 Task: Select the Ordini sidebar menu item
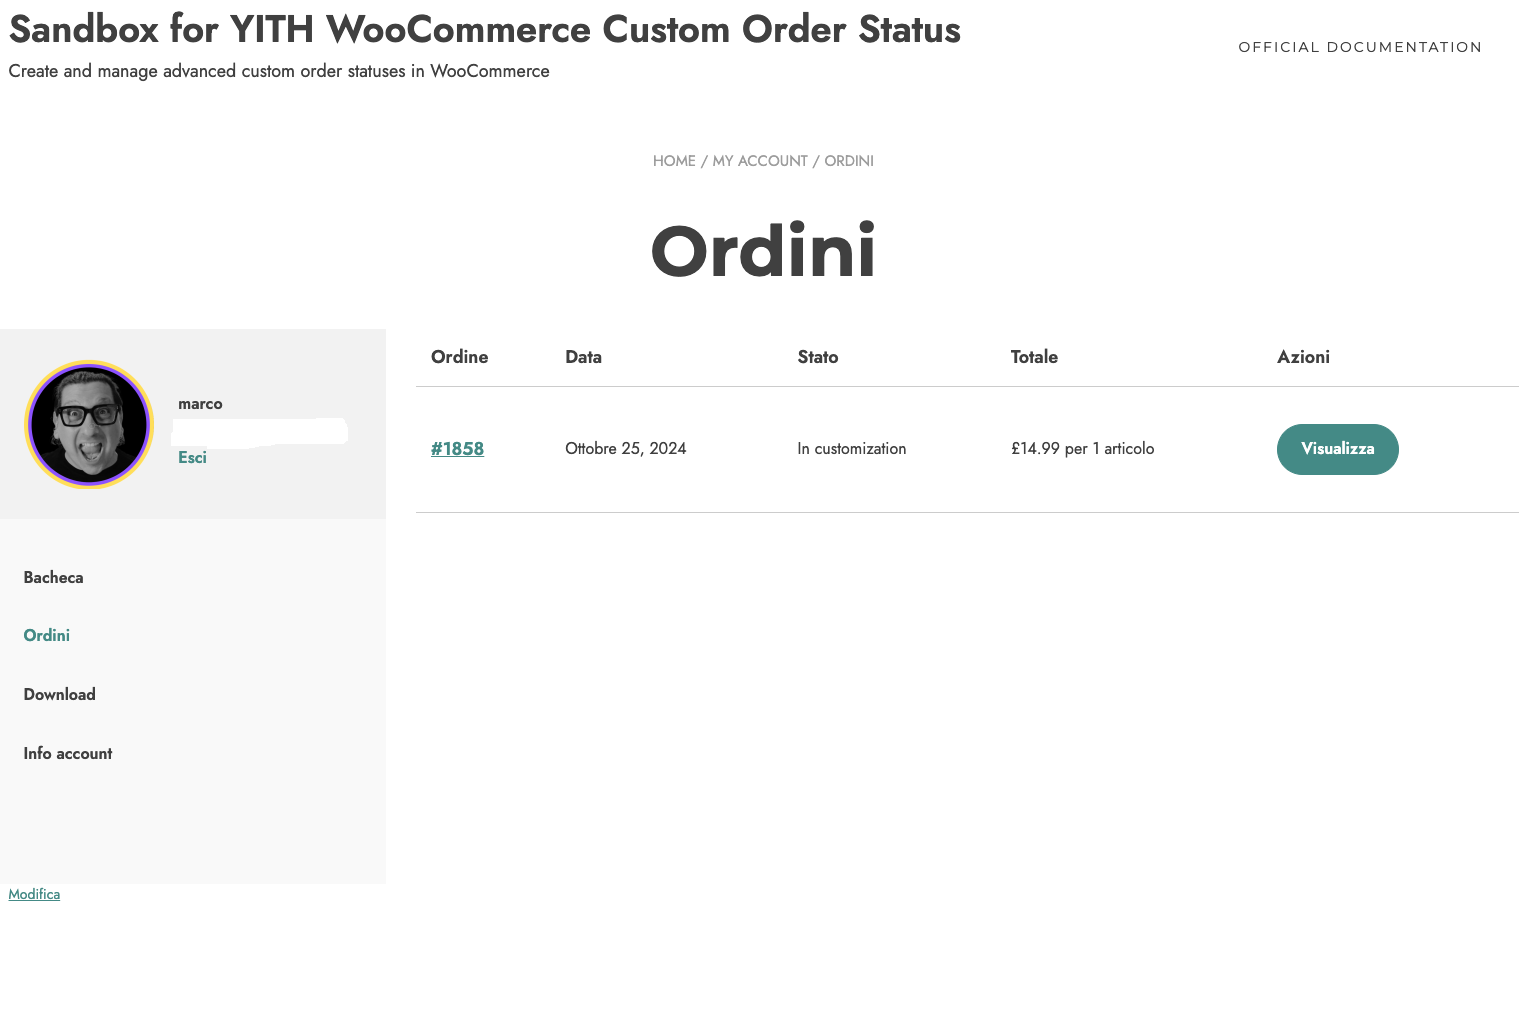point(46,635)
